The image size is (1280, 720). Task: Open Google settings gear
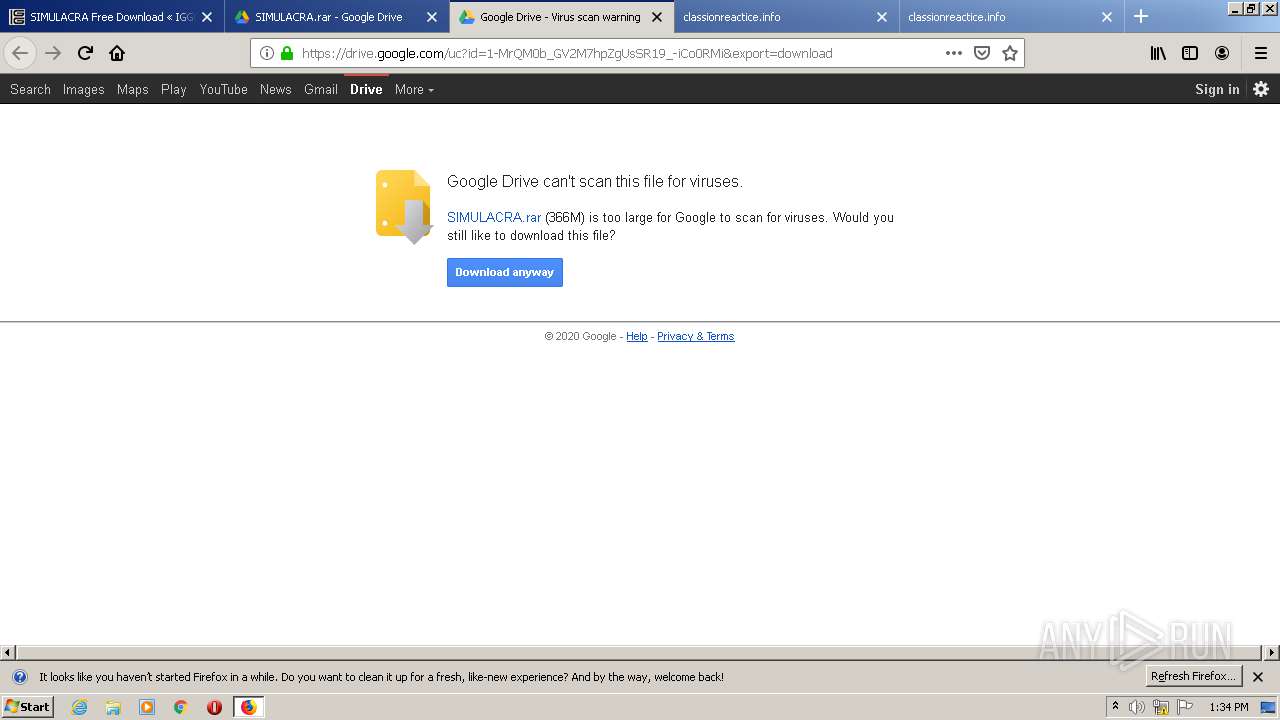tap(1261, 89)
